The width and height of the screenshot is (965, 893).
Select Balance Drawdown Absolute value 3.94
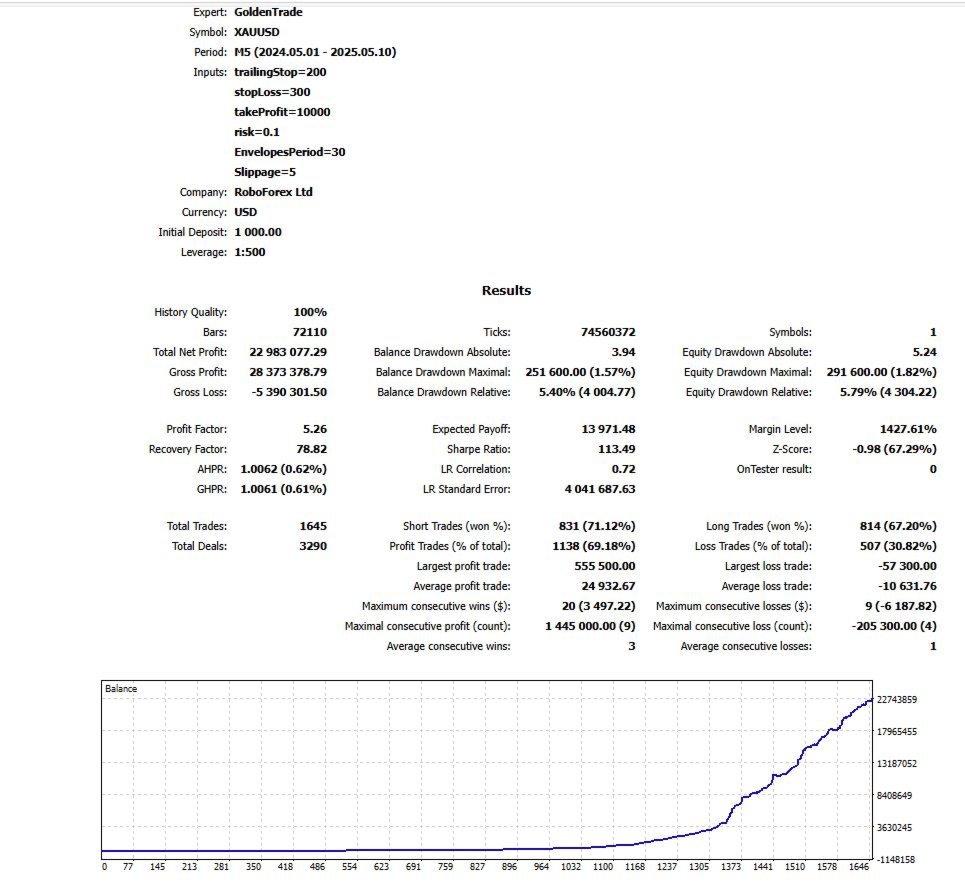coord(623,352)
